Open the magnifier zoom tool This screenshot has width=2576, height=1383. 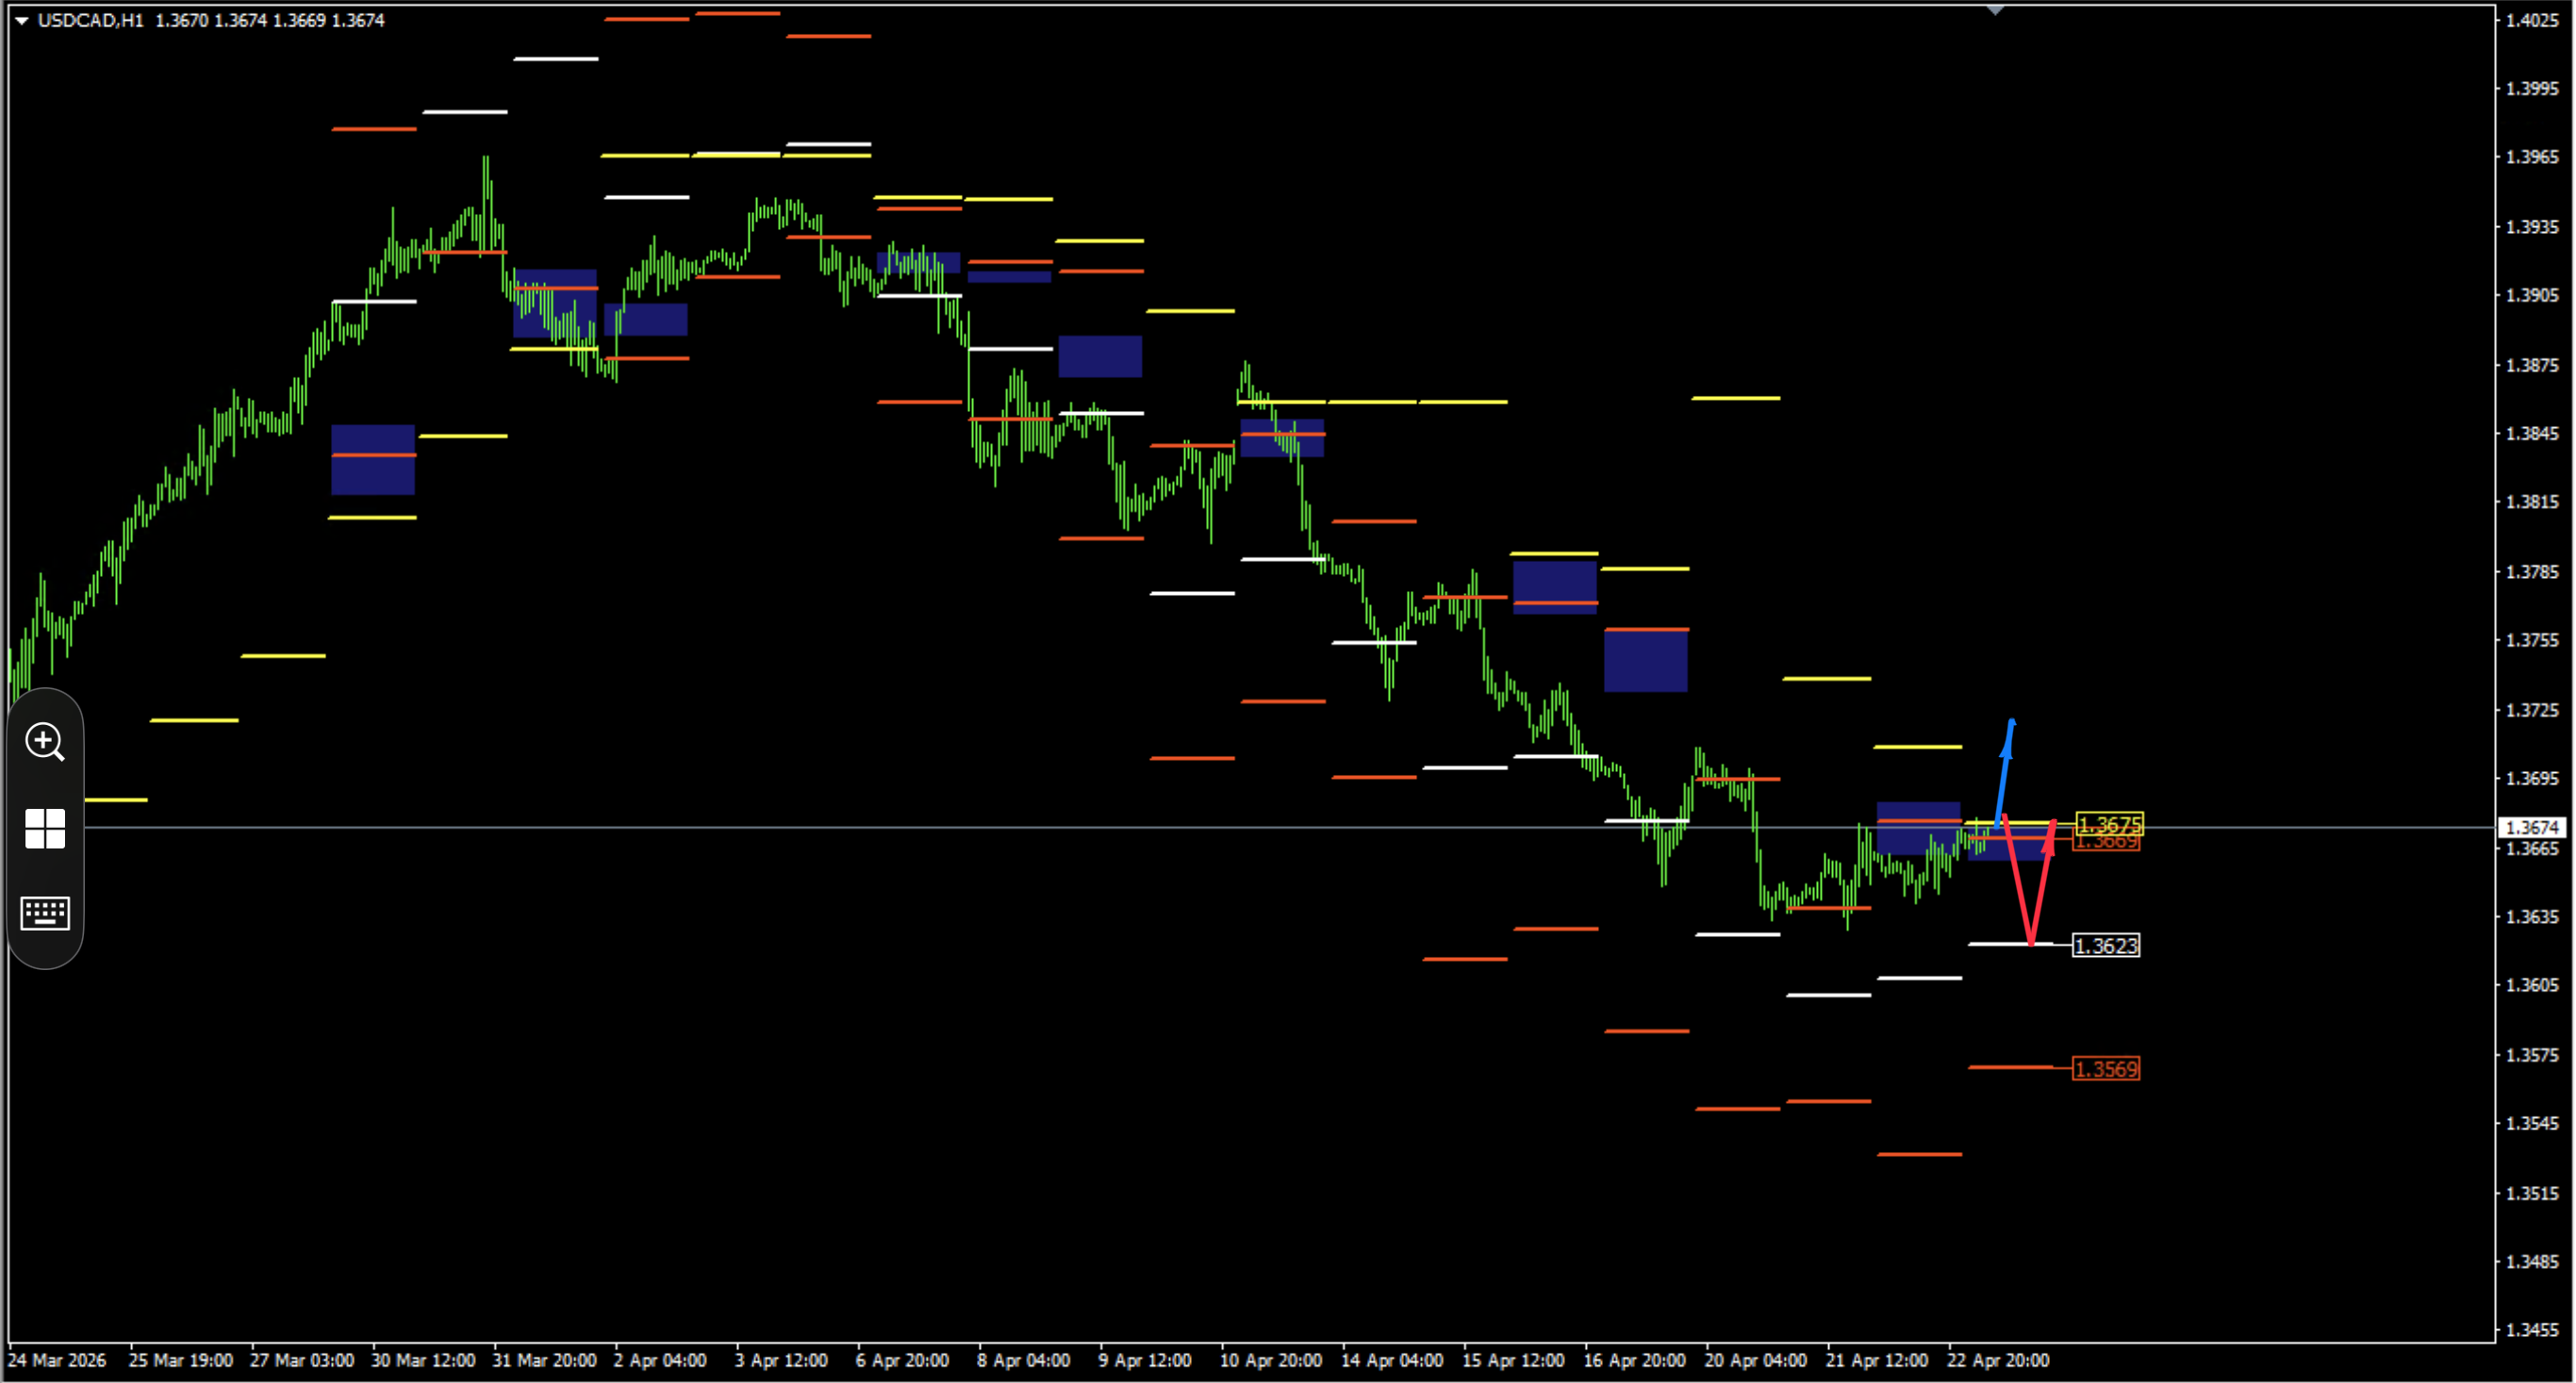pos(45,742)
